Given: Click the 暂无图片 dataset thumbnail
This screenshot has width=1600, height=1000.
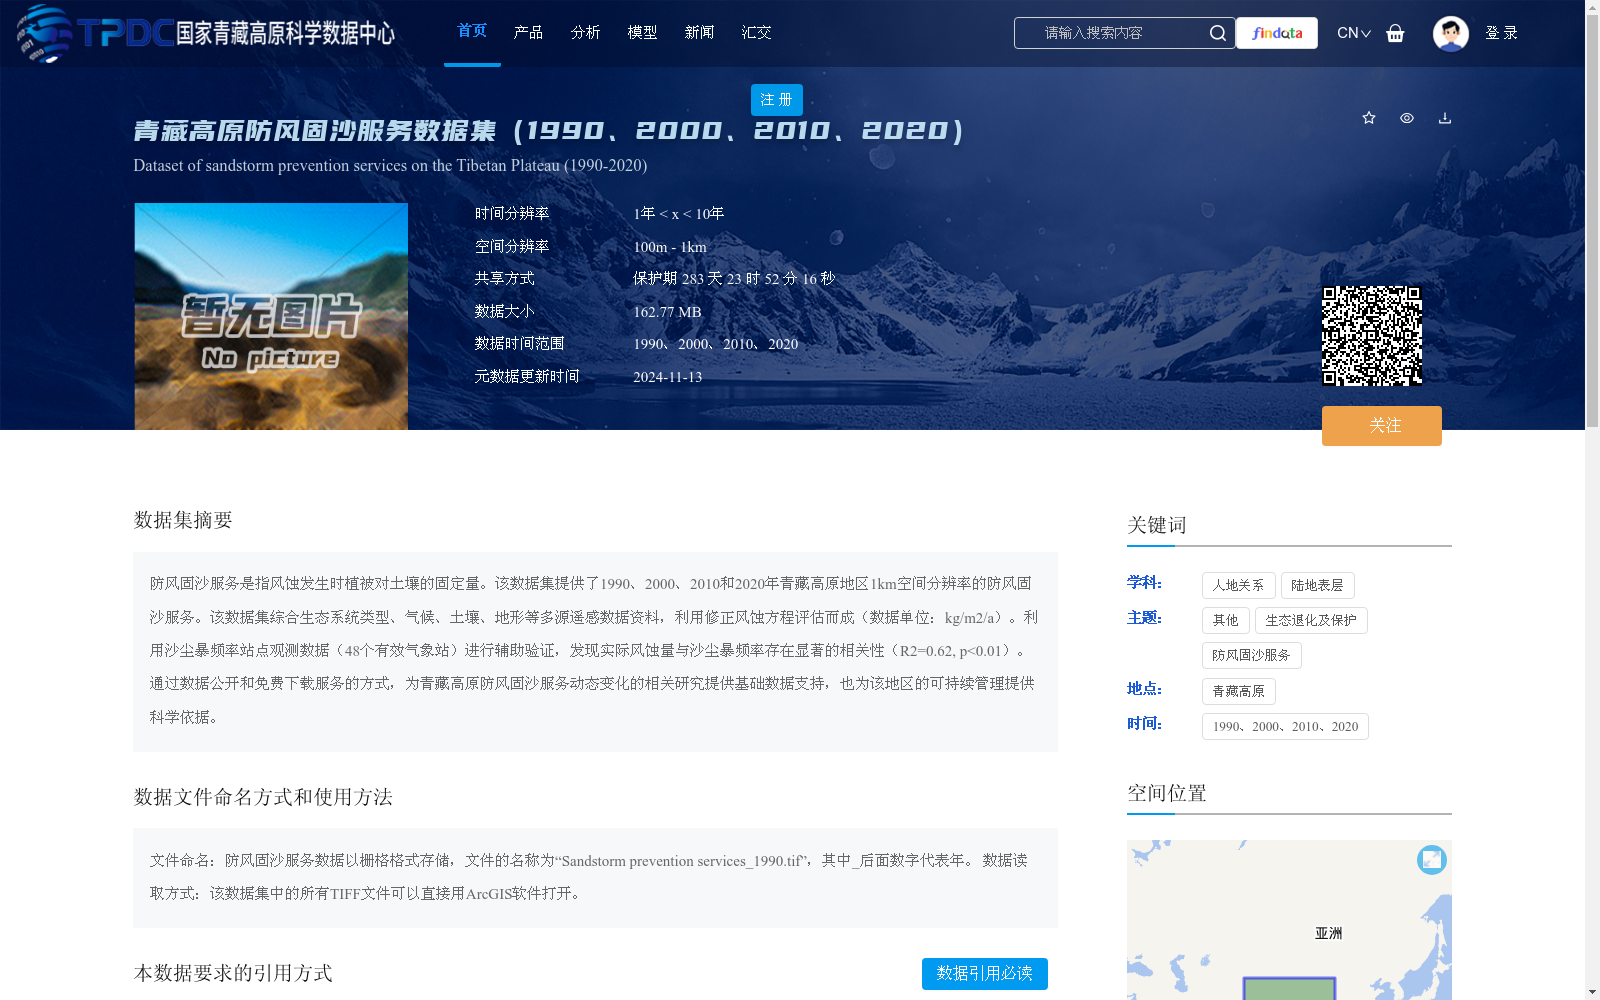Looking at the screenshot, I should pos(271,317).
